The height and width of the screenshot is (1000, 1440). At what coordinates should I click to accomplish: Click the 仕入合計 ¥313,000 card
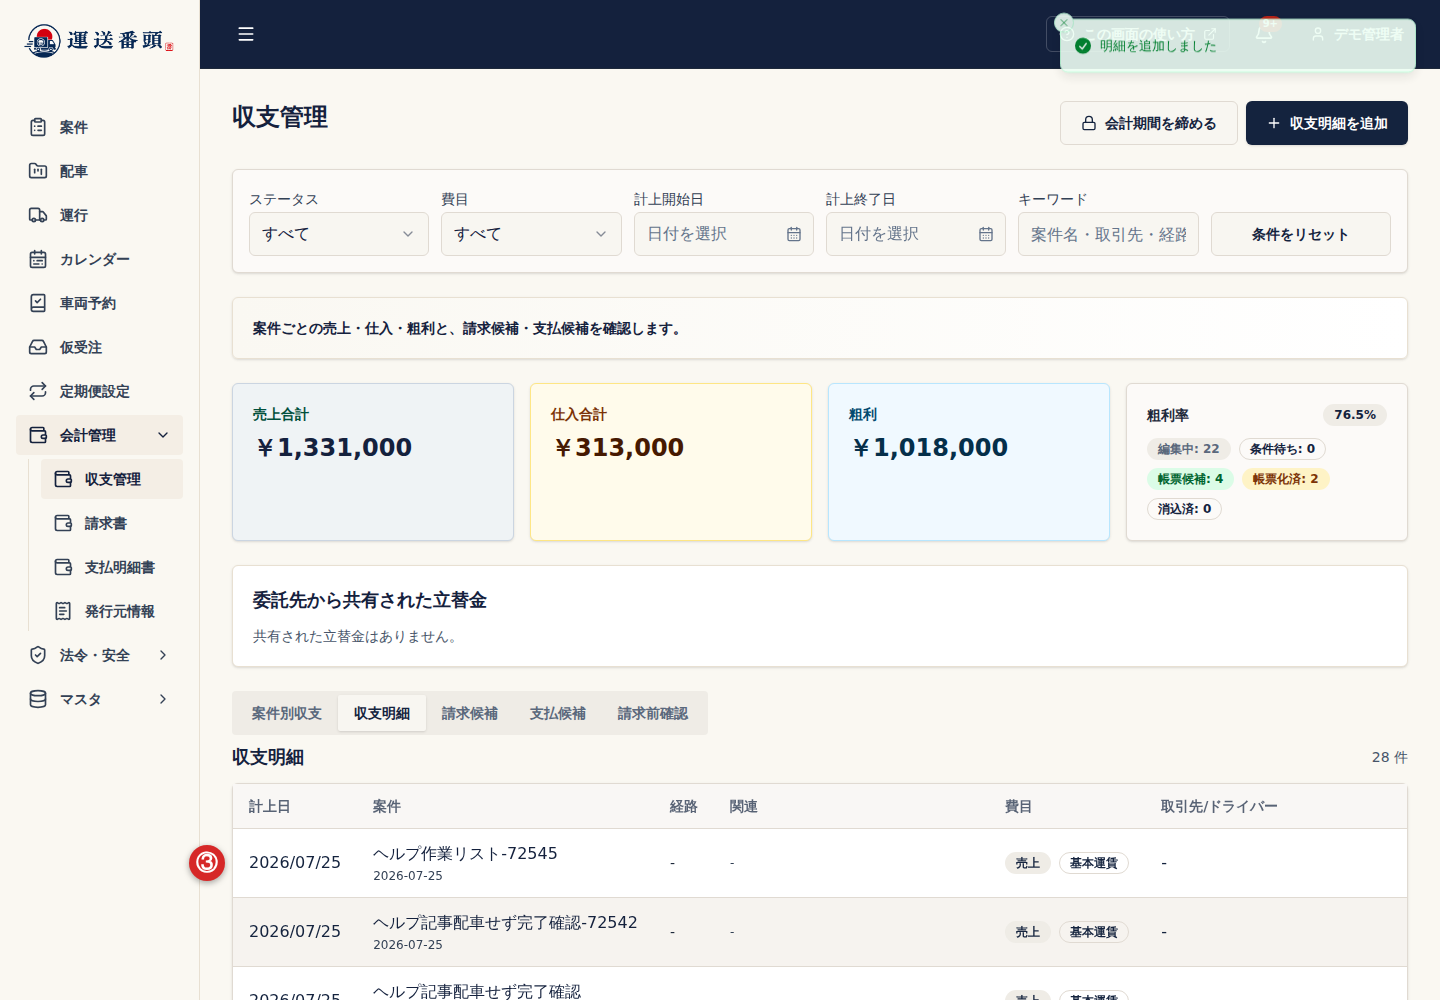click(x=671, y=462)
